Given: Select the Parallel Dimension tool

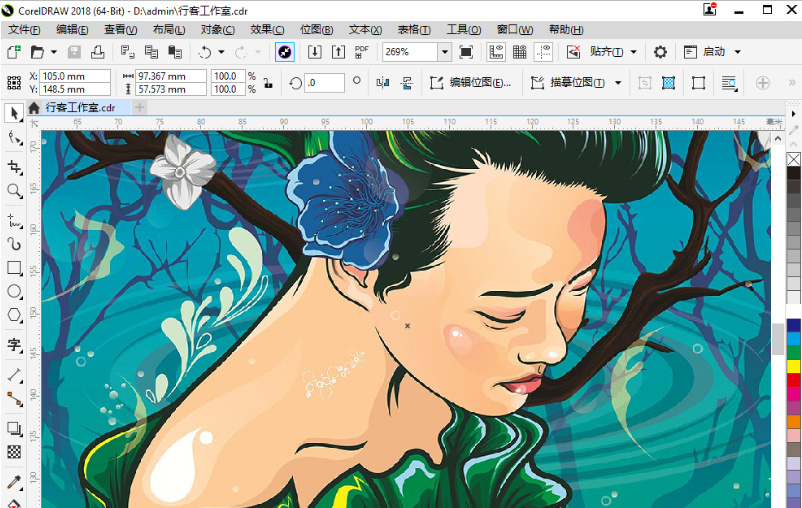Looking at the screenshot, I should [14, 376].
